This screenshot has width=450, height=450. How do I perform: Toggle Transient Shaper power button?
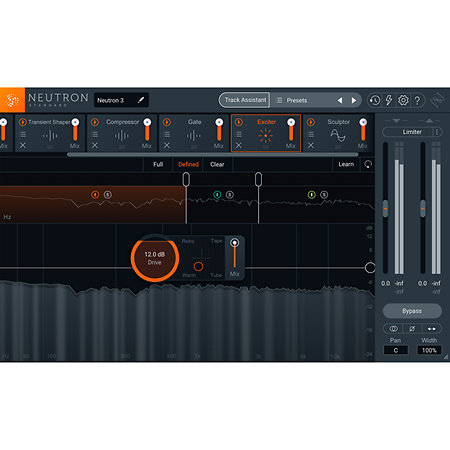[x=23, y=122]
